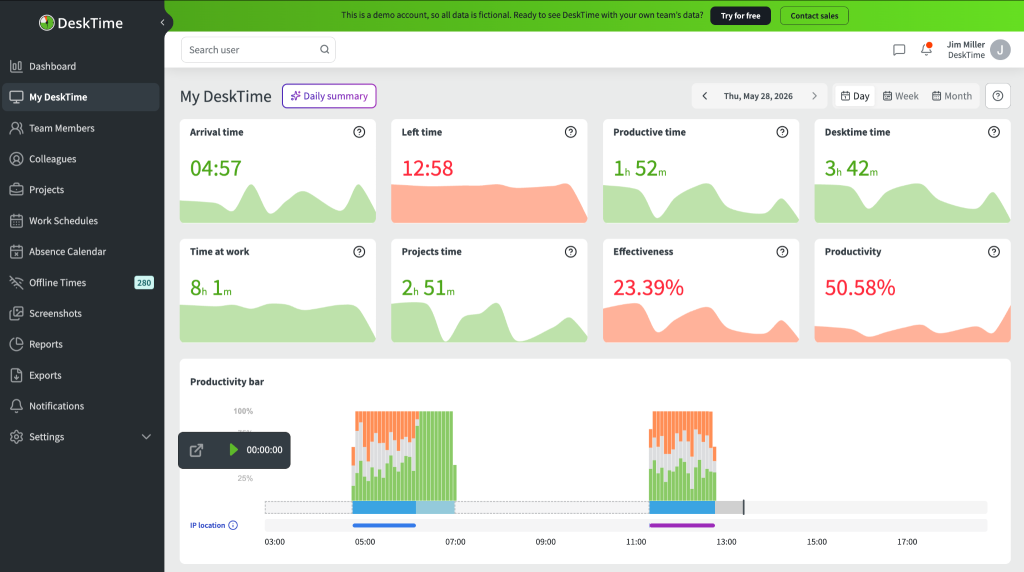Show help for Left time
This screenshot has height=572, width=1024.
(x=571, y=132)
